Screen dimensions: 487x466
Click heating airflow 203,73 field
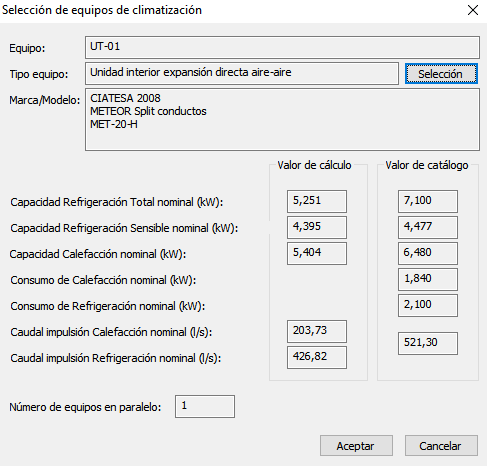[x=317, y=331]
